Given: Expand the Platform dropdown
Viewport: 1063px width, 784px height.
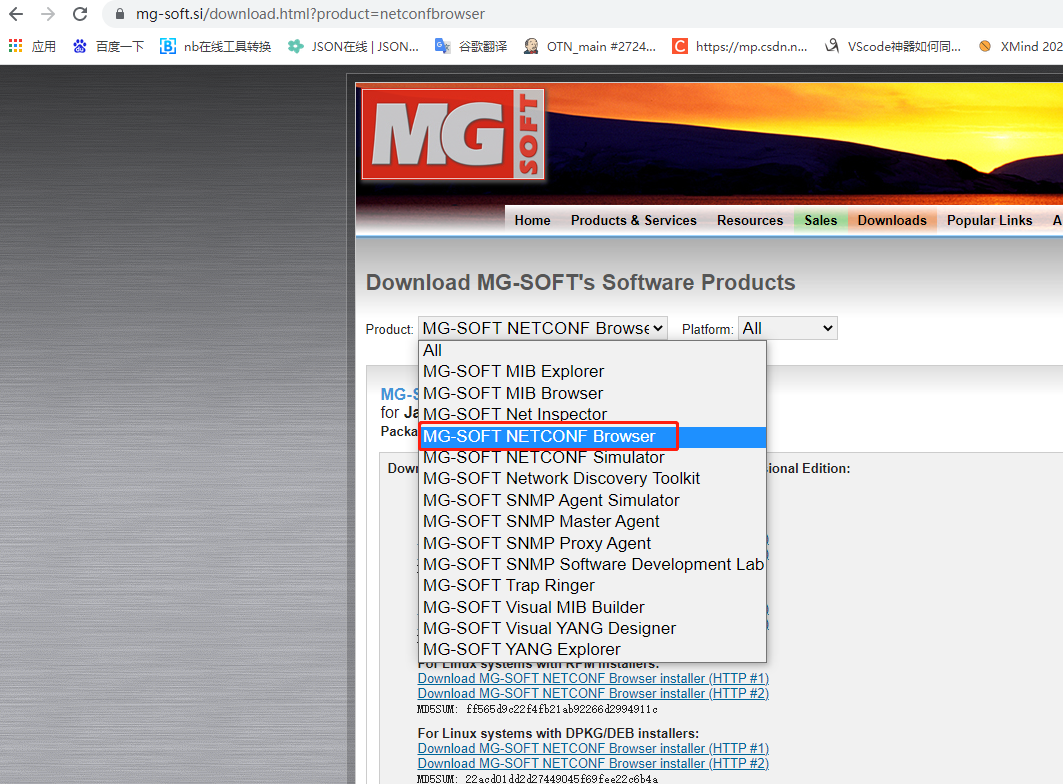Looking at the screenshot, I should coord(788,328).
